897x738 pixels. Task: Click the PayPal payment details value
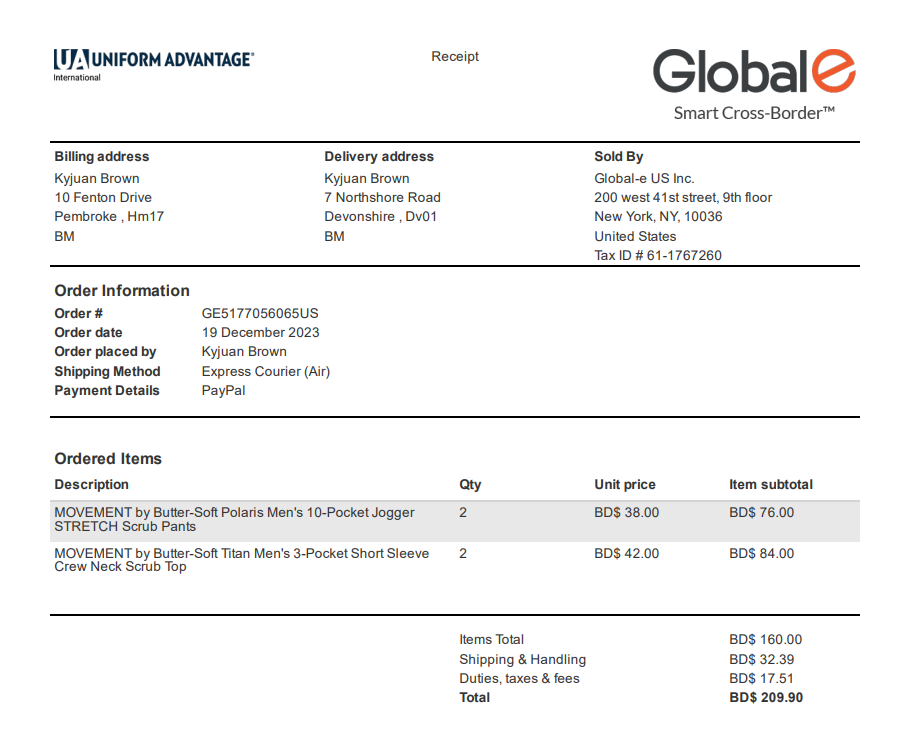click(x=223, y=391)
